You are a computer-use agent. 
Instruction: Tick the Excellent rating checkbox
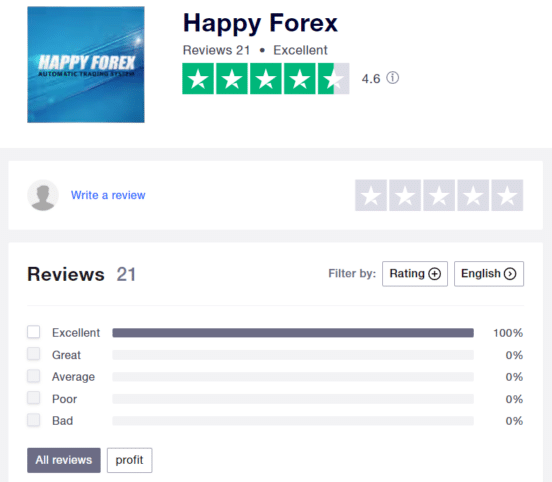point(33,332)
